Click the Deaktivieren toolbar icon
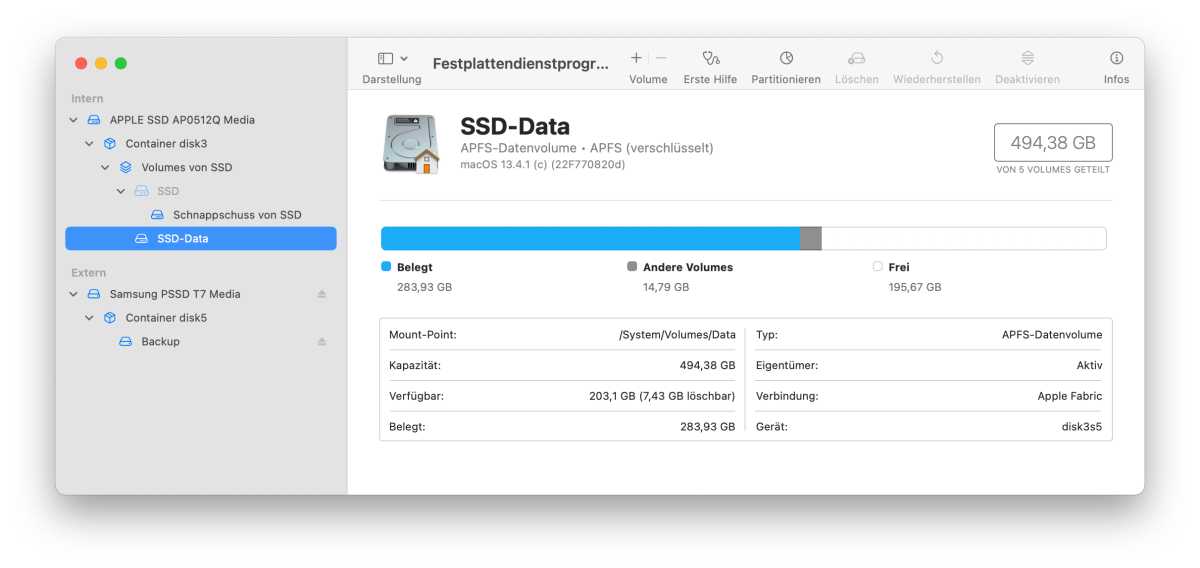This screenshot has width=1200, height=568. pyautogui.click(x=1027, y=58)
